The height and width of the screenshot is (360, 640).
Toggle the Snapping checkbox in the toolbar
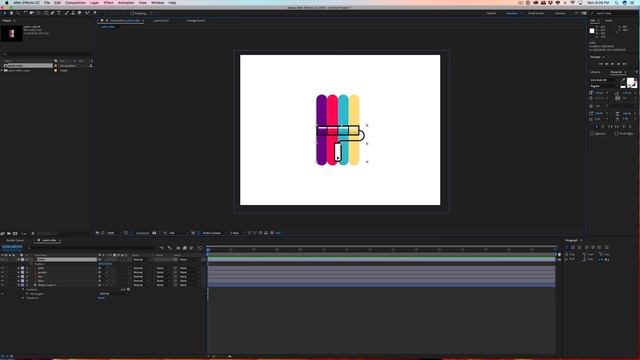pos(132,13)
